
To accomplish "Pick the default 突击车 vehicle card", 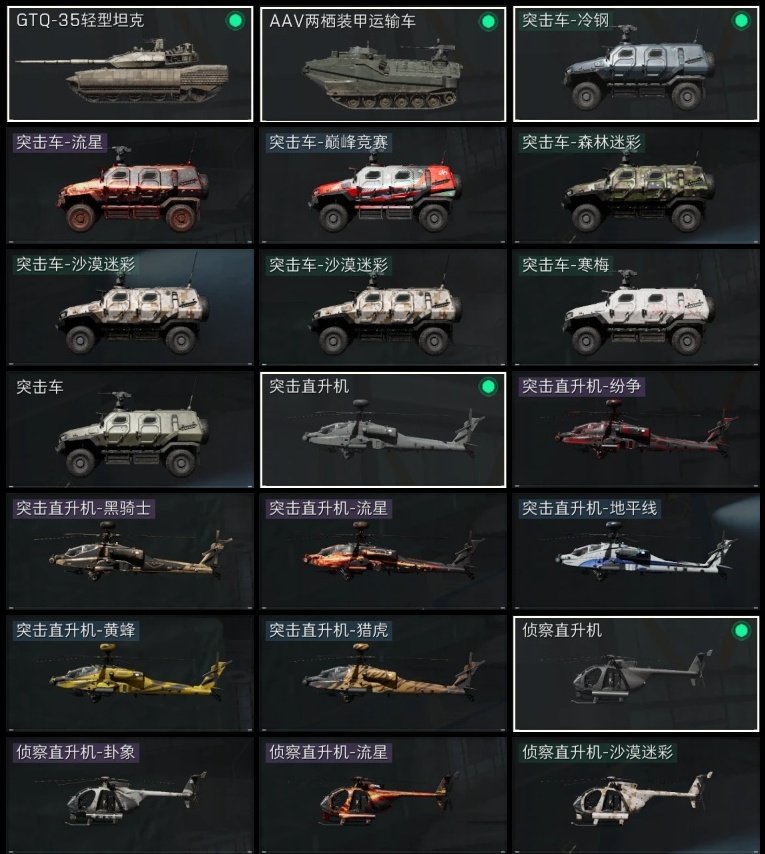I will (130, 430).
